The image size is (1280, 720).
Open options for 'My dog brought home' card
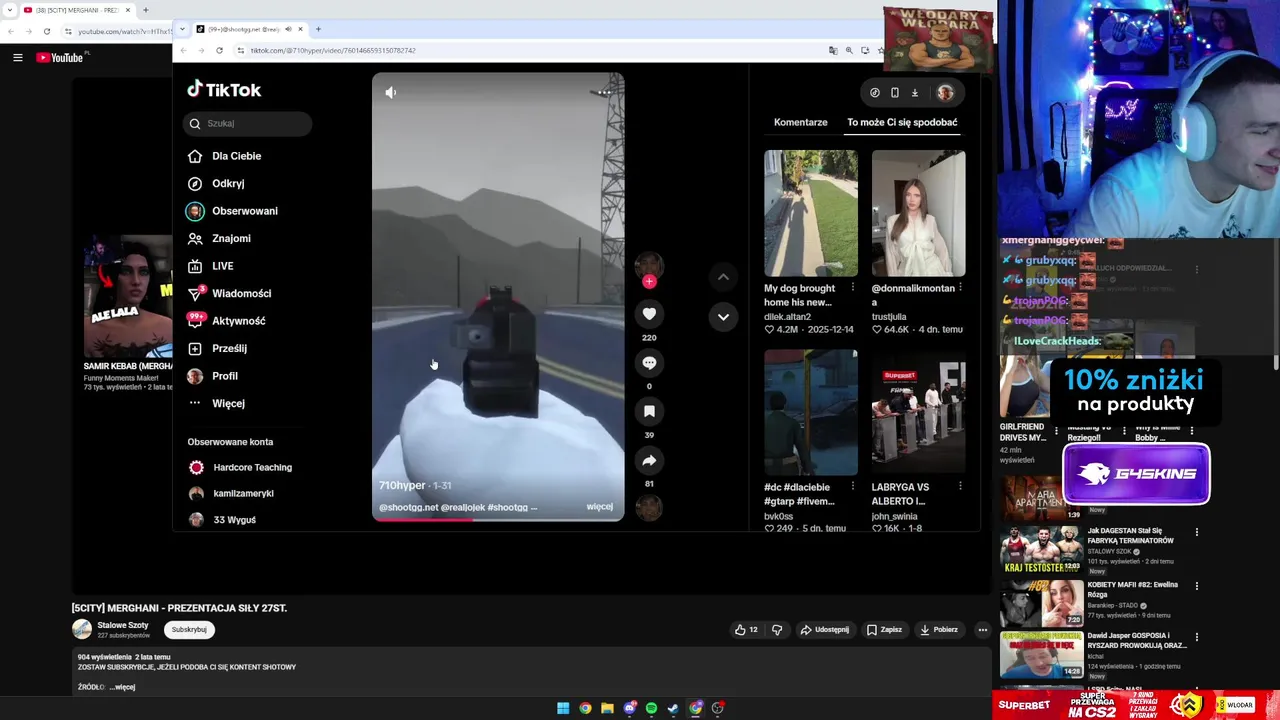[x=853, y=288]
